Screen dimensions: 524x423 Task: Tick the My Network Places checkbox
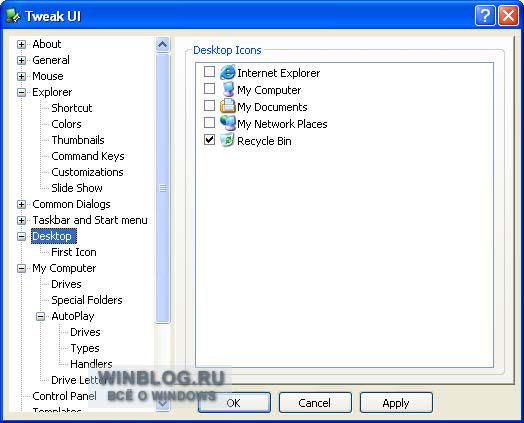tap(210, 122)
